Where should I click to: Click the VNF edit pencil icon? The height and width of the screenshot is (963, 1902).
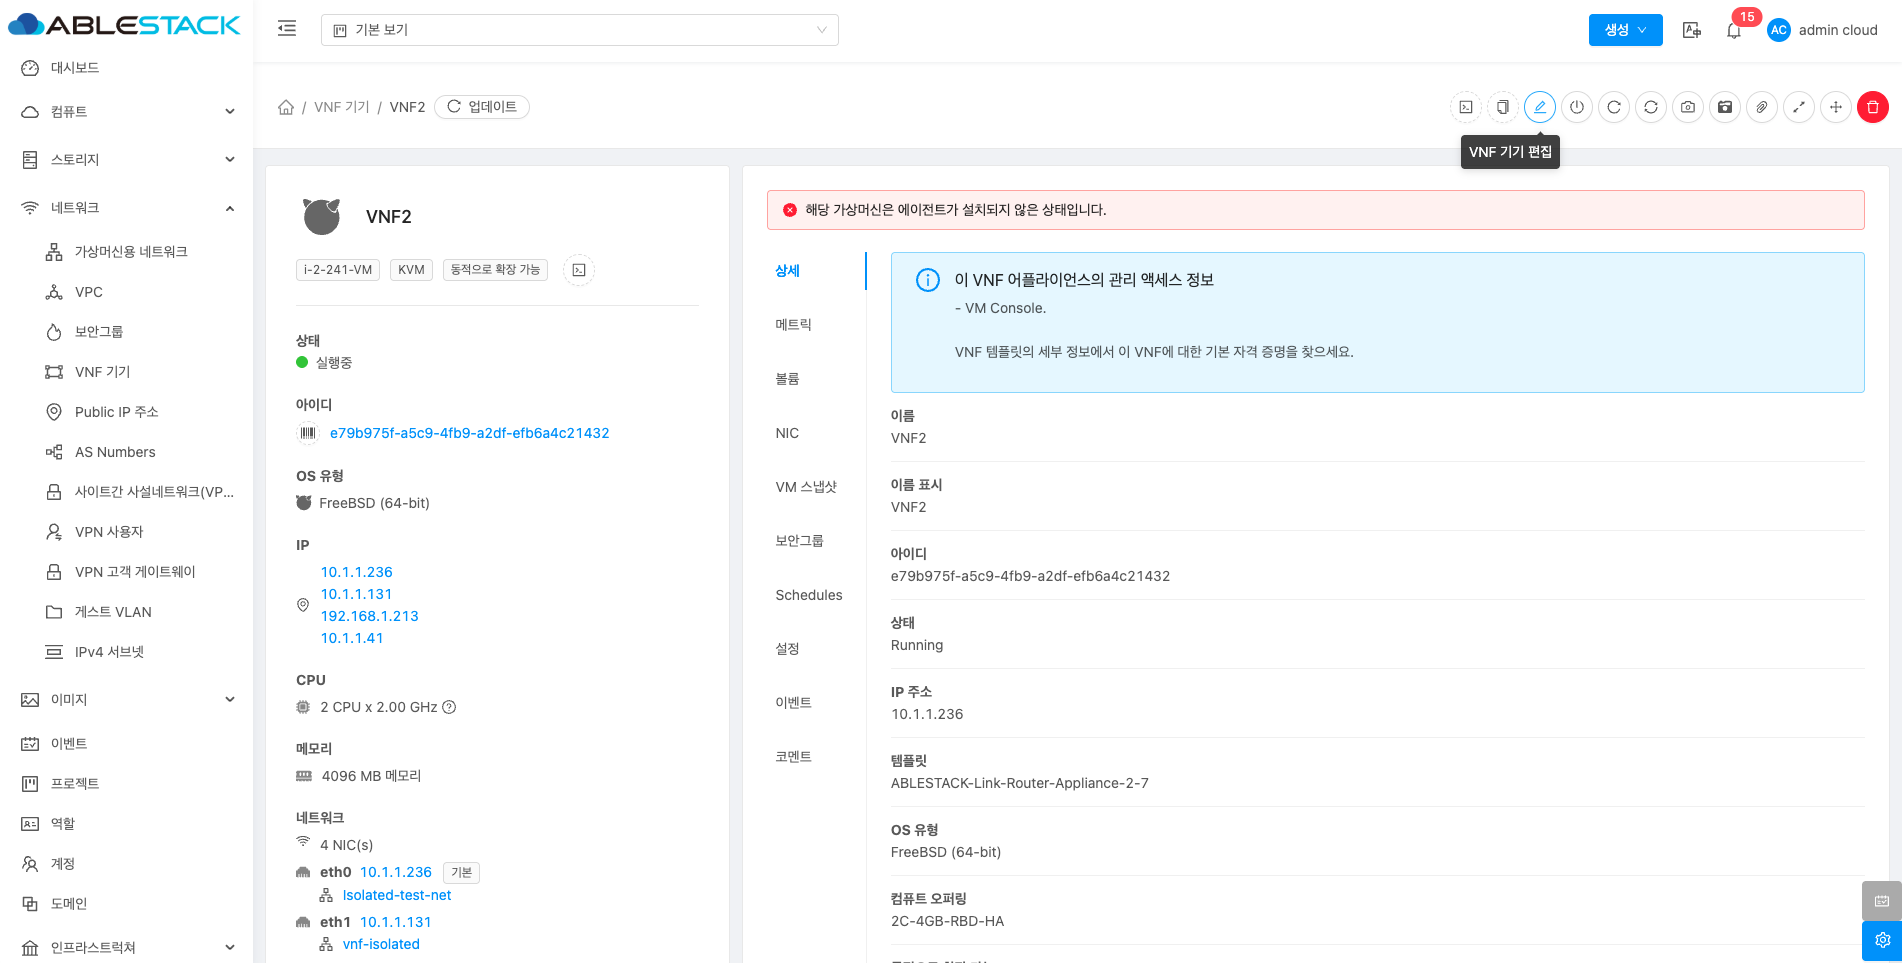click(1539, 107)
